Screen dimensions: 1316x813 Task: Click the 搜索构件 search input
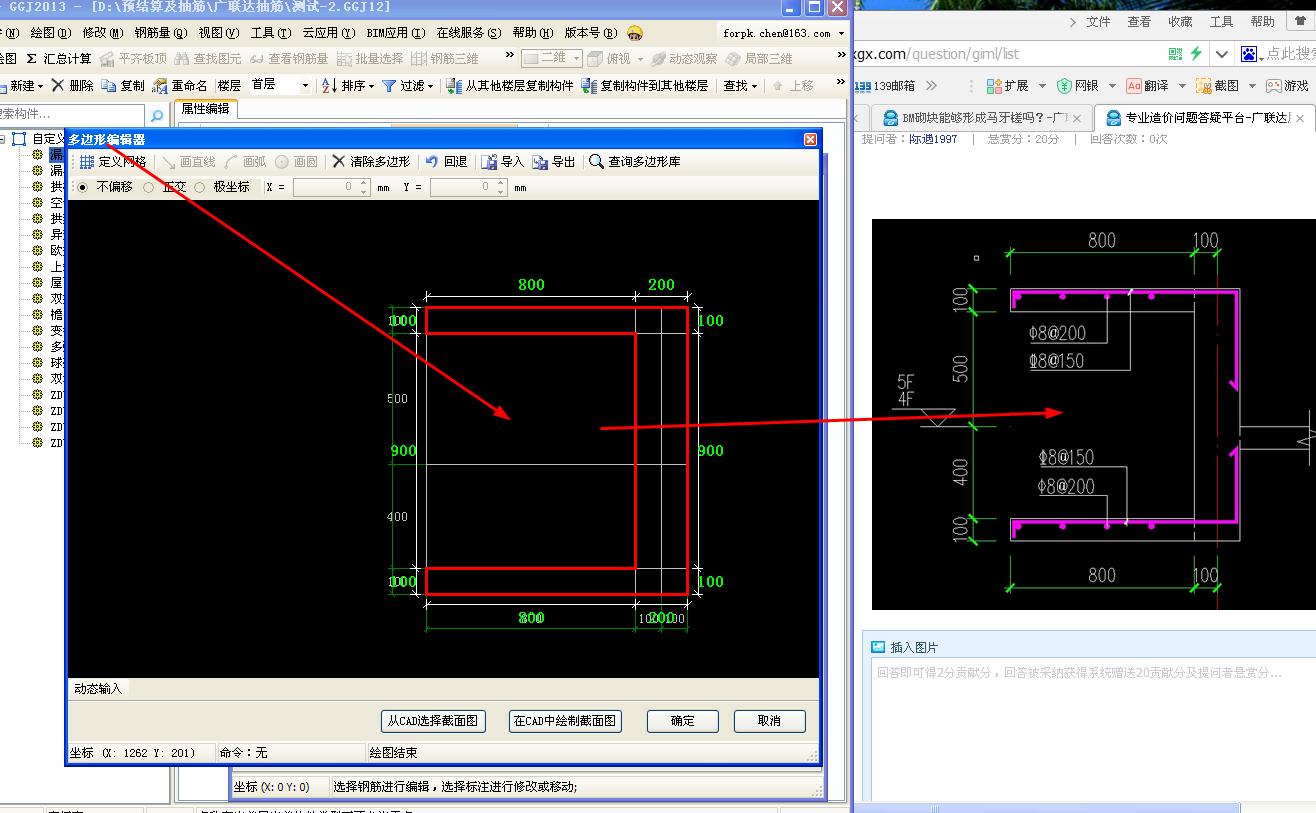72,115
